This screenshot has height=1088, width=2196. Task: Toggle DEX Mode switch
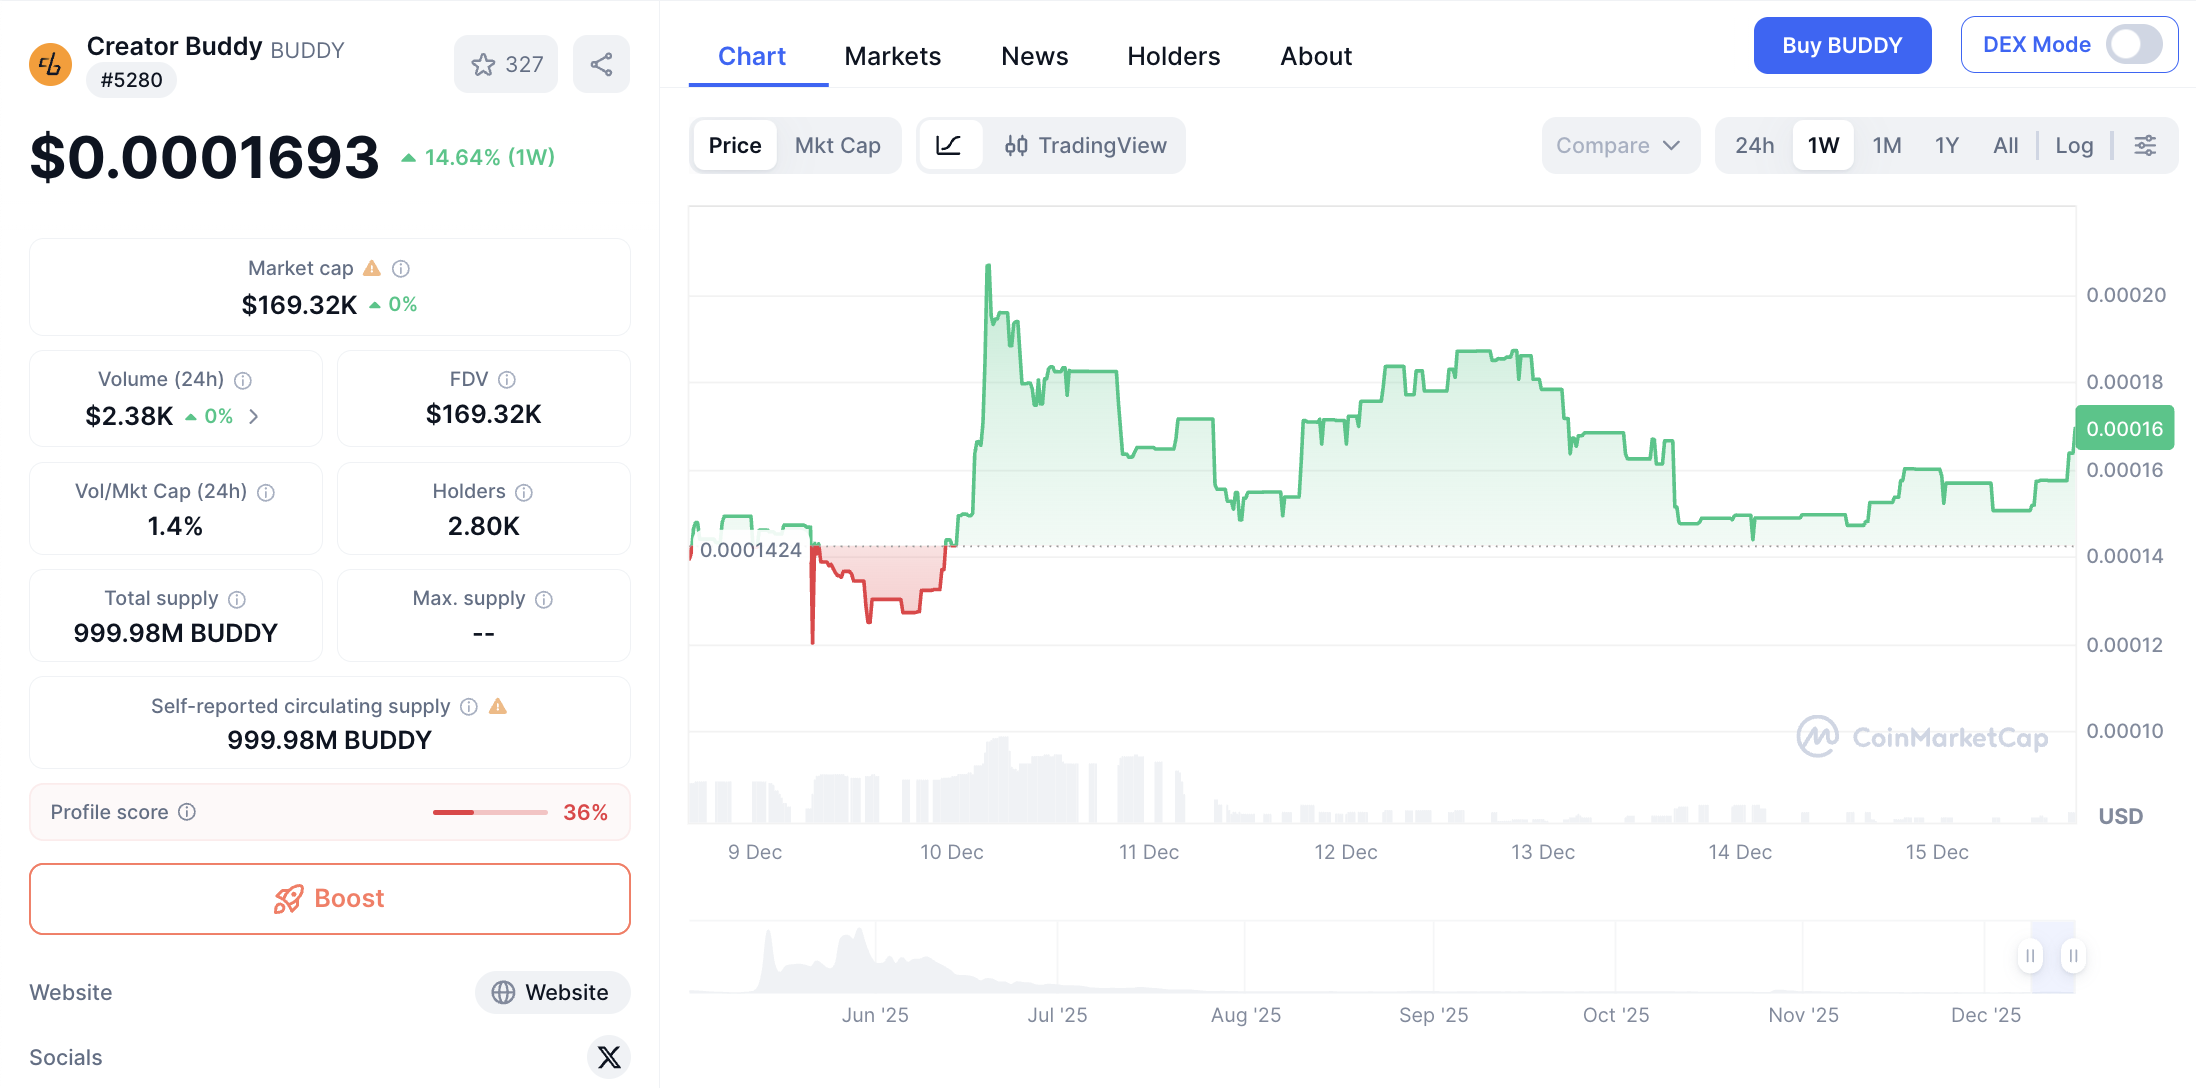coord(2134,45)
